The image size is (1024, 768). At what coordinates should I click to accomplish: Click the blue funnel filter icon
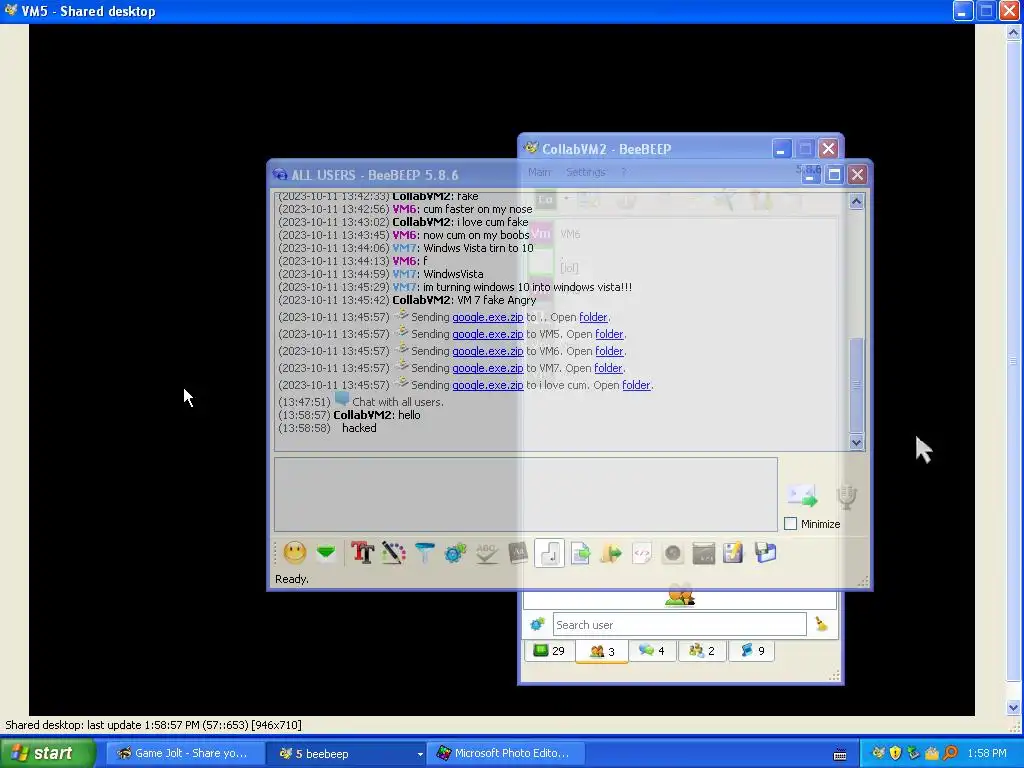coord(424,553)
